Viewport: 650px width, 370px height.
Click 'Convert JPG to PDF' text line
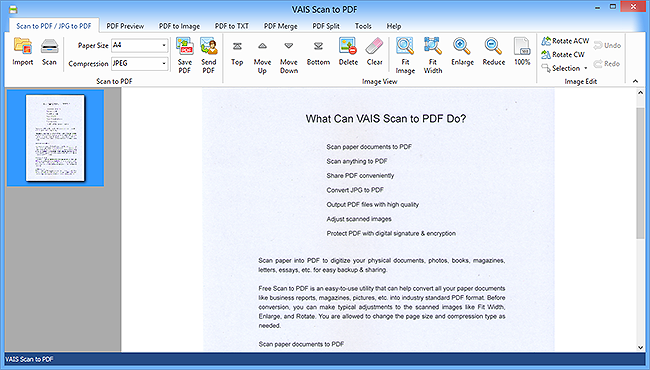tap(355, 190)
